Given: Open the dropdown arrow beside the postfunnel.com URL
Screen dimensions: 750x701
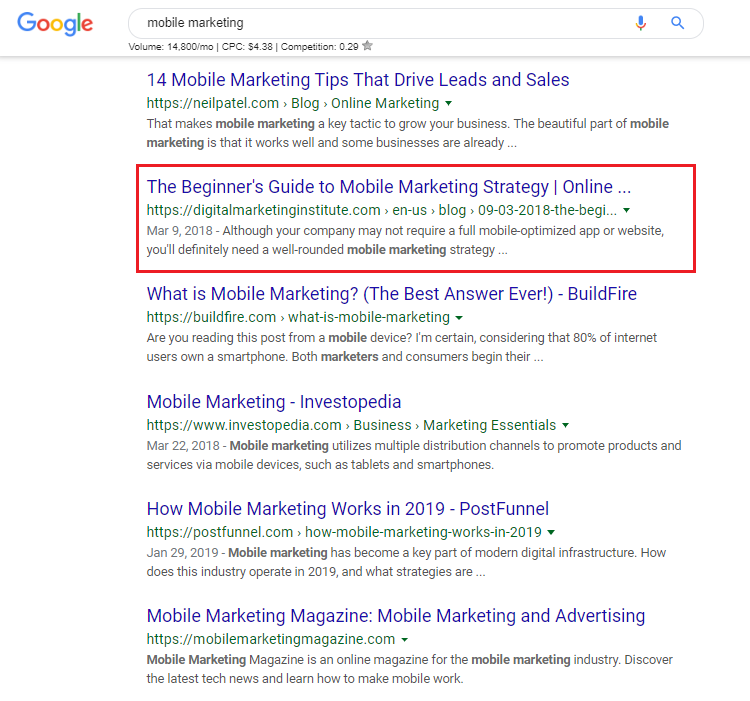Looking at the screenshot, I should tap(551, 532).
